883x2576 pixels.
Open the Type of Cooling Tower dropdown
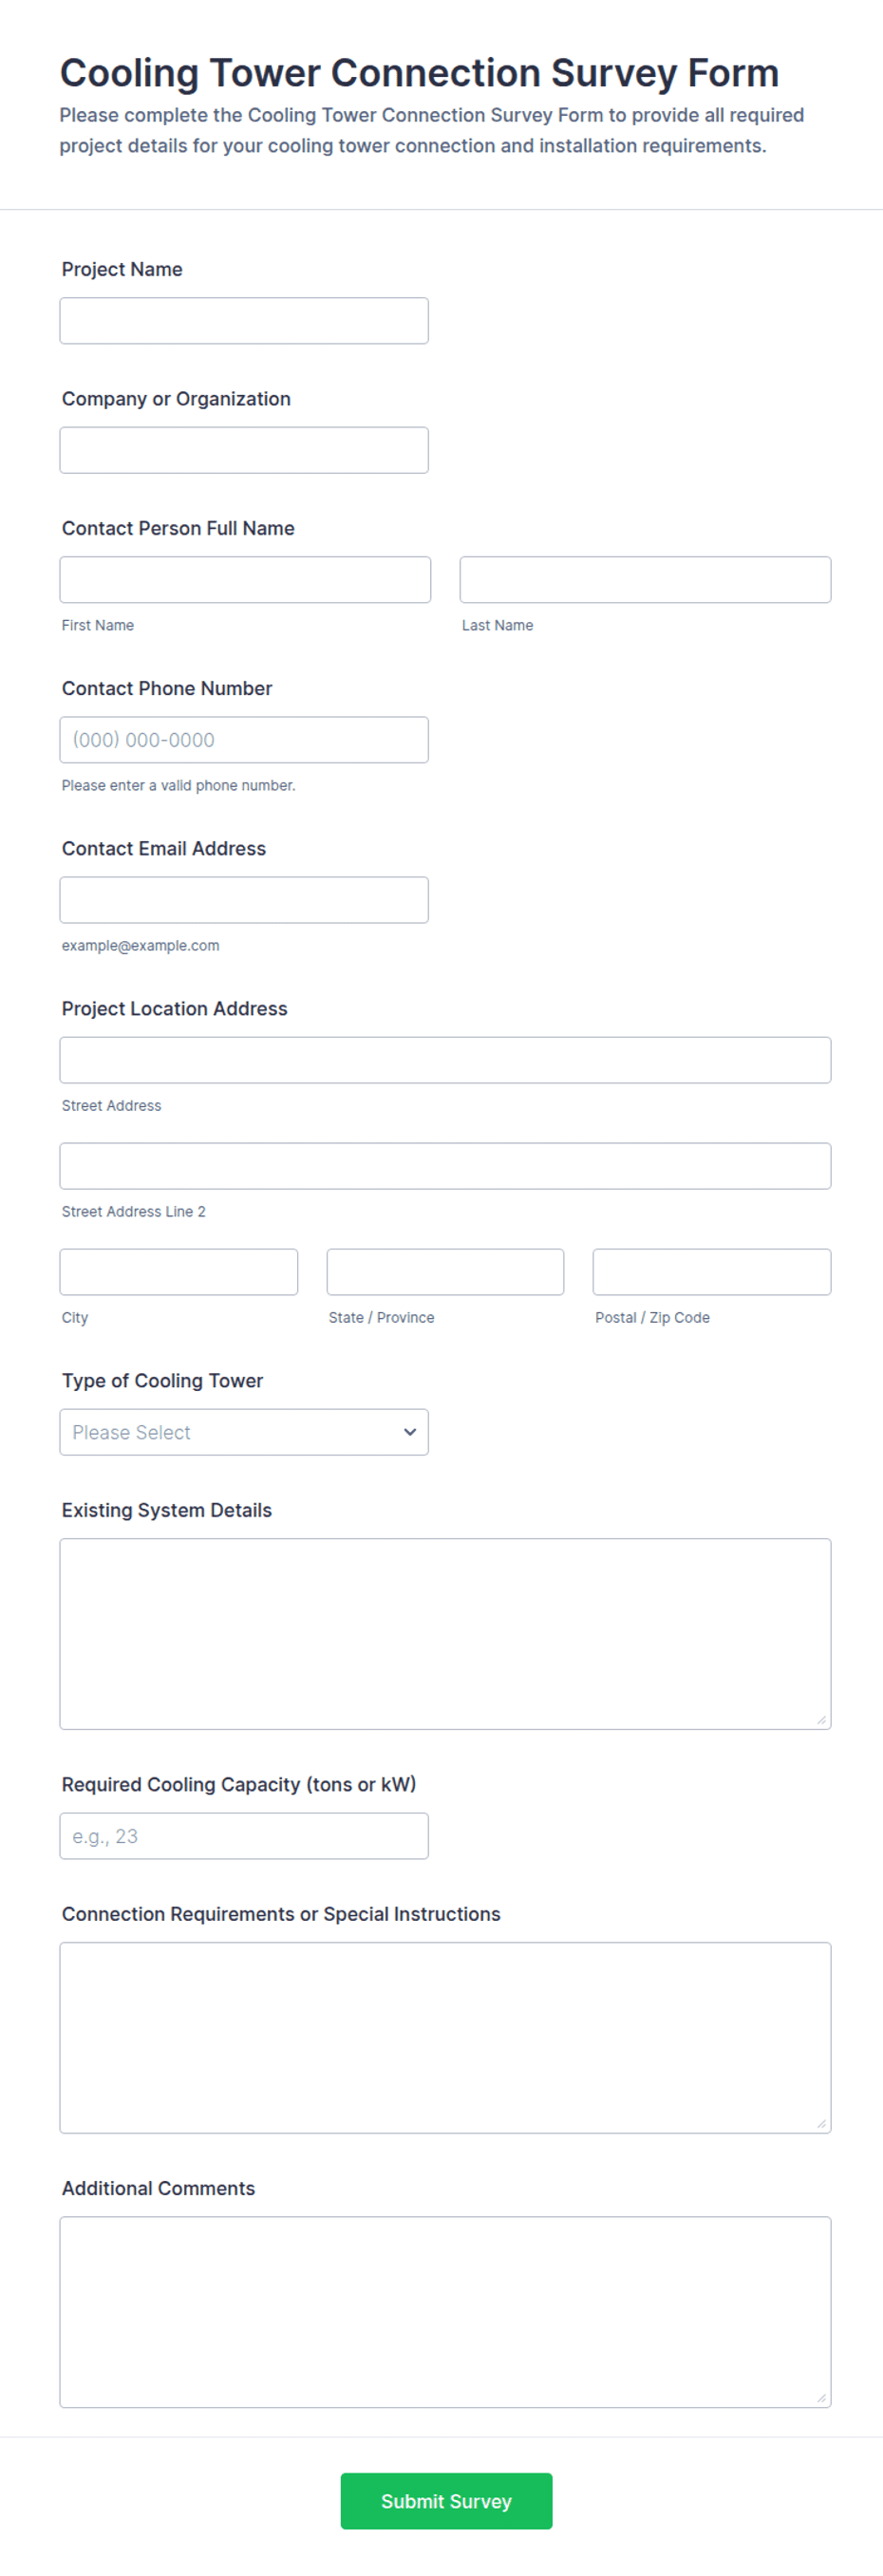coord(244,1432)
